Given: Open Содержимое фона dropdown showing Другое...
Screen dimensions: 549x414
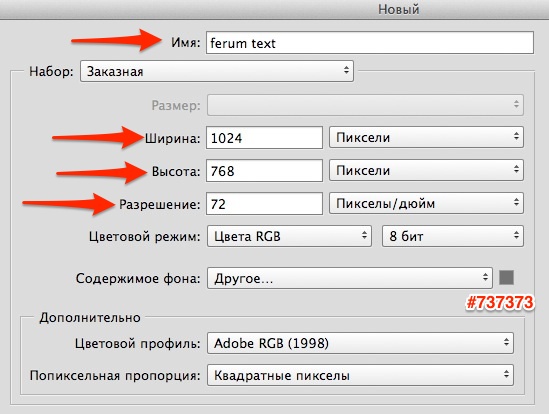Looking at the screenshot, I should click(x=350, y=278).
